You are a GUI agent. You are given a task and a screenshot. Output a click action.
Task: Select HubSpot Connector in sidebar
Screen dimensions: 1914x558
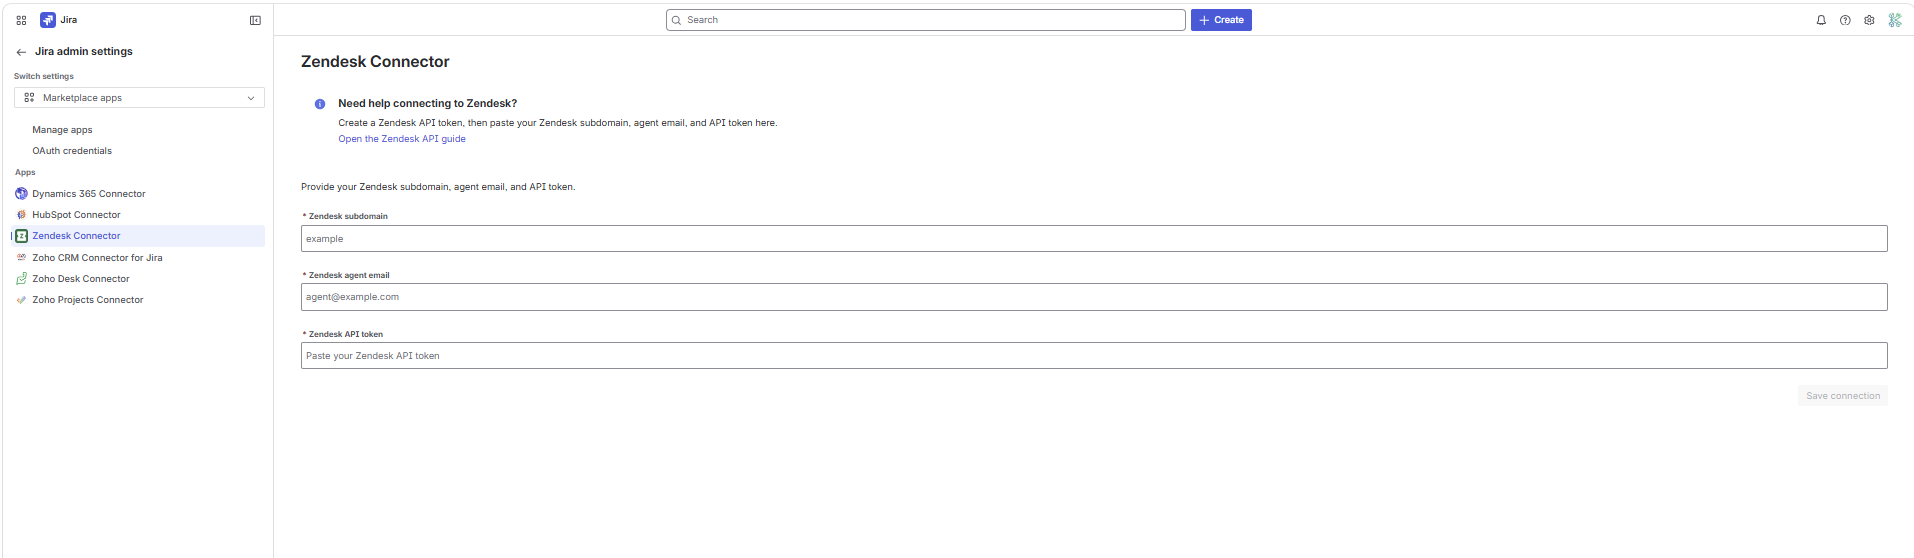coord(76,215)
